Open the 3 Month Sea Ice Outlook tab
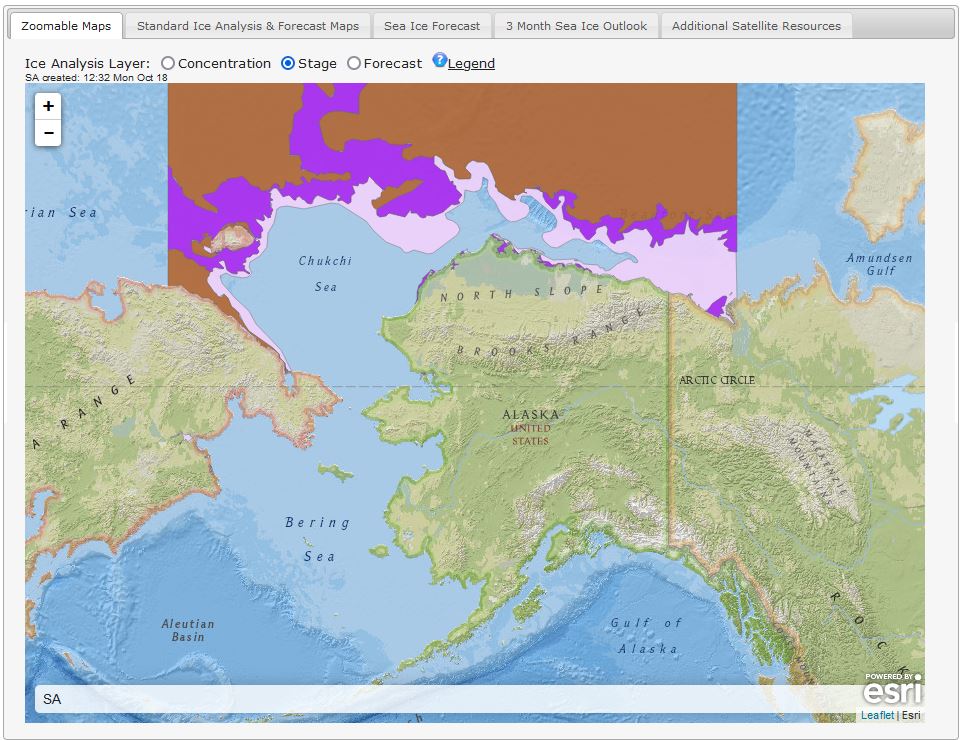961x740 pixels. 576,26
